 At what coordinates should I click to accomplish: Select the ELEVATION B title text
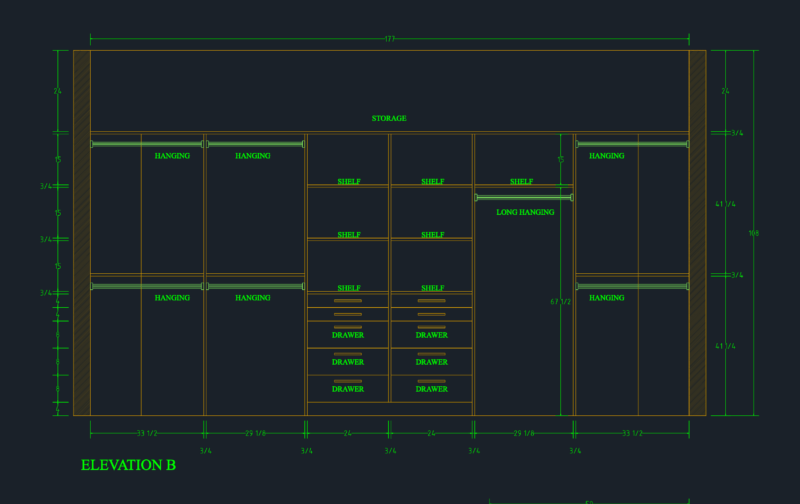tap(129, 465)
